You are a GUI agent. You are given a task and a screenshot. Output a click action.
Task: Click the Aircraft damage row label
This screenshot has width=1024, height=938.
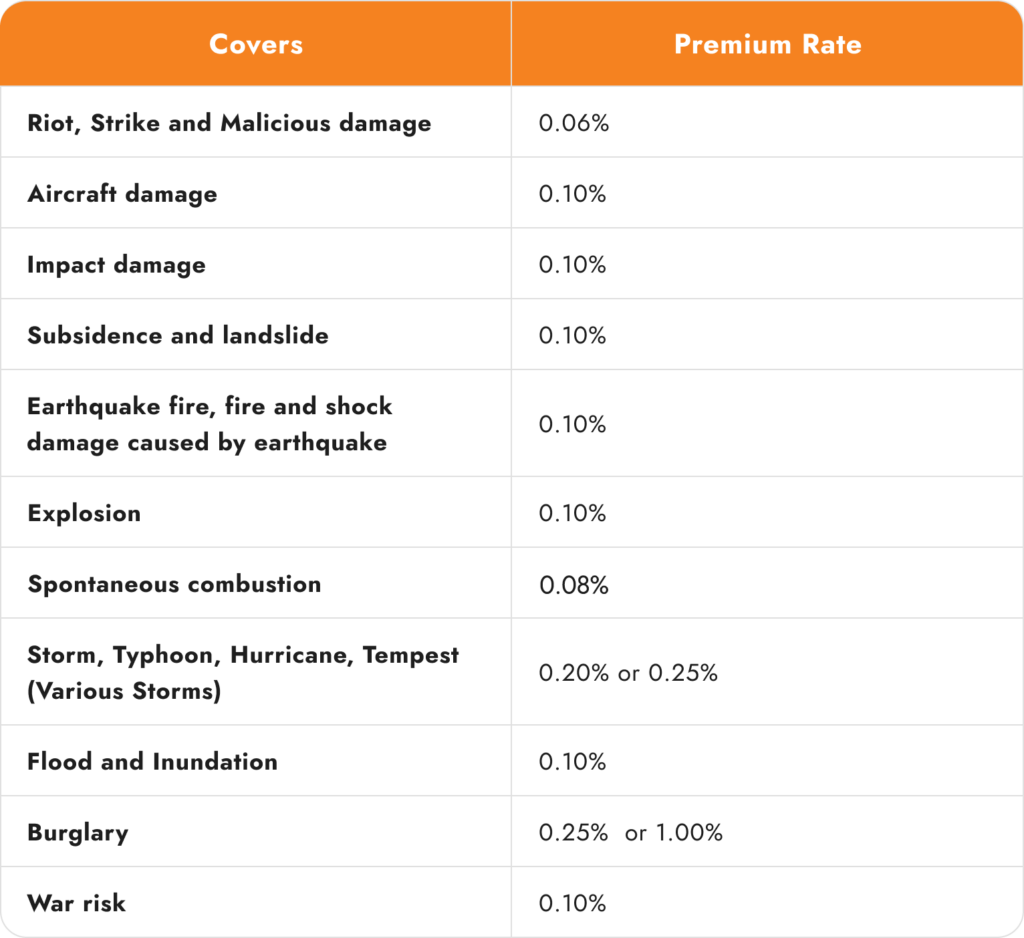122,194
